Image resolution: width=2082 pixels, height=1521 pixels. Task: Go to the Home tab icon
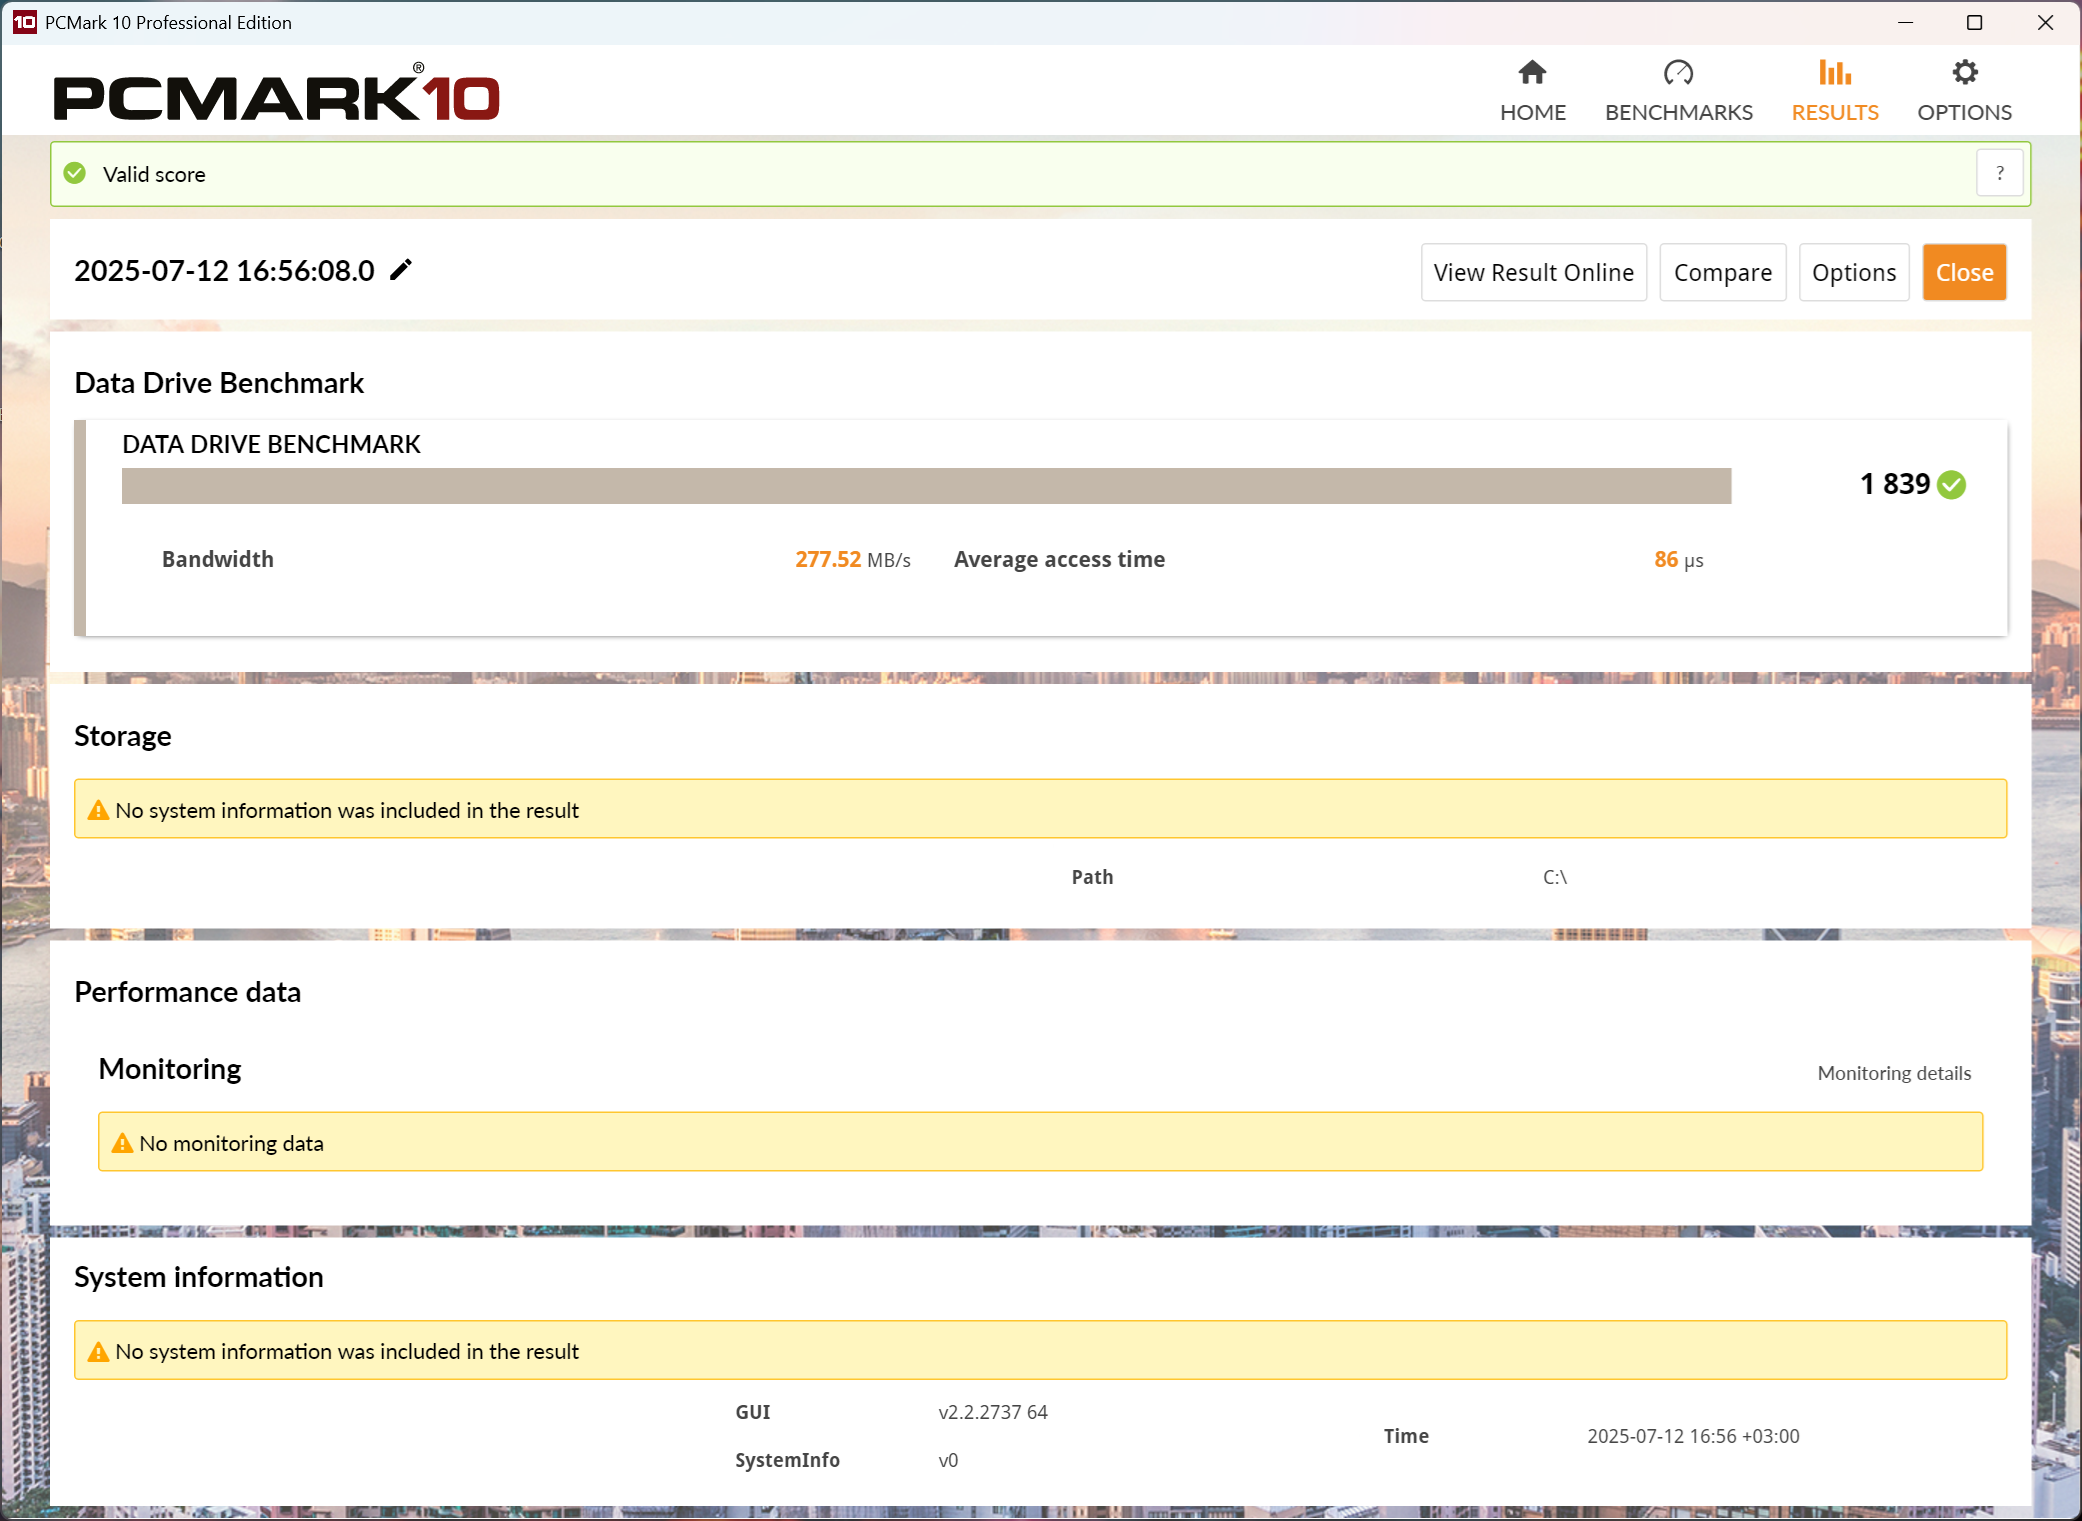pyautogui.click(x=1532, y=73)
